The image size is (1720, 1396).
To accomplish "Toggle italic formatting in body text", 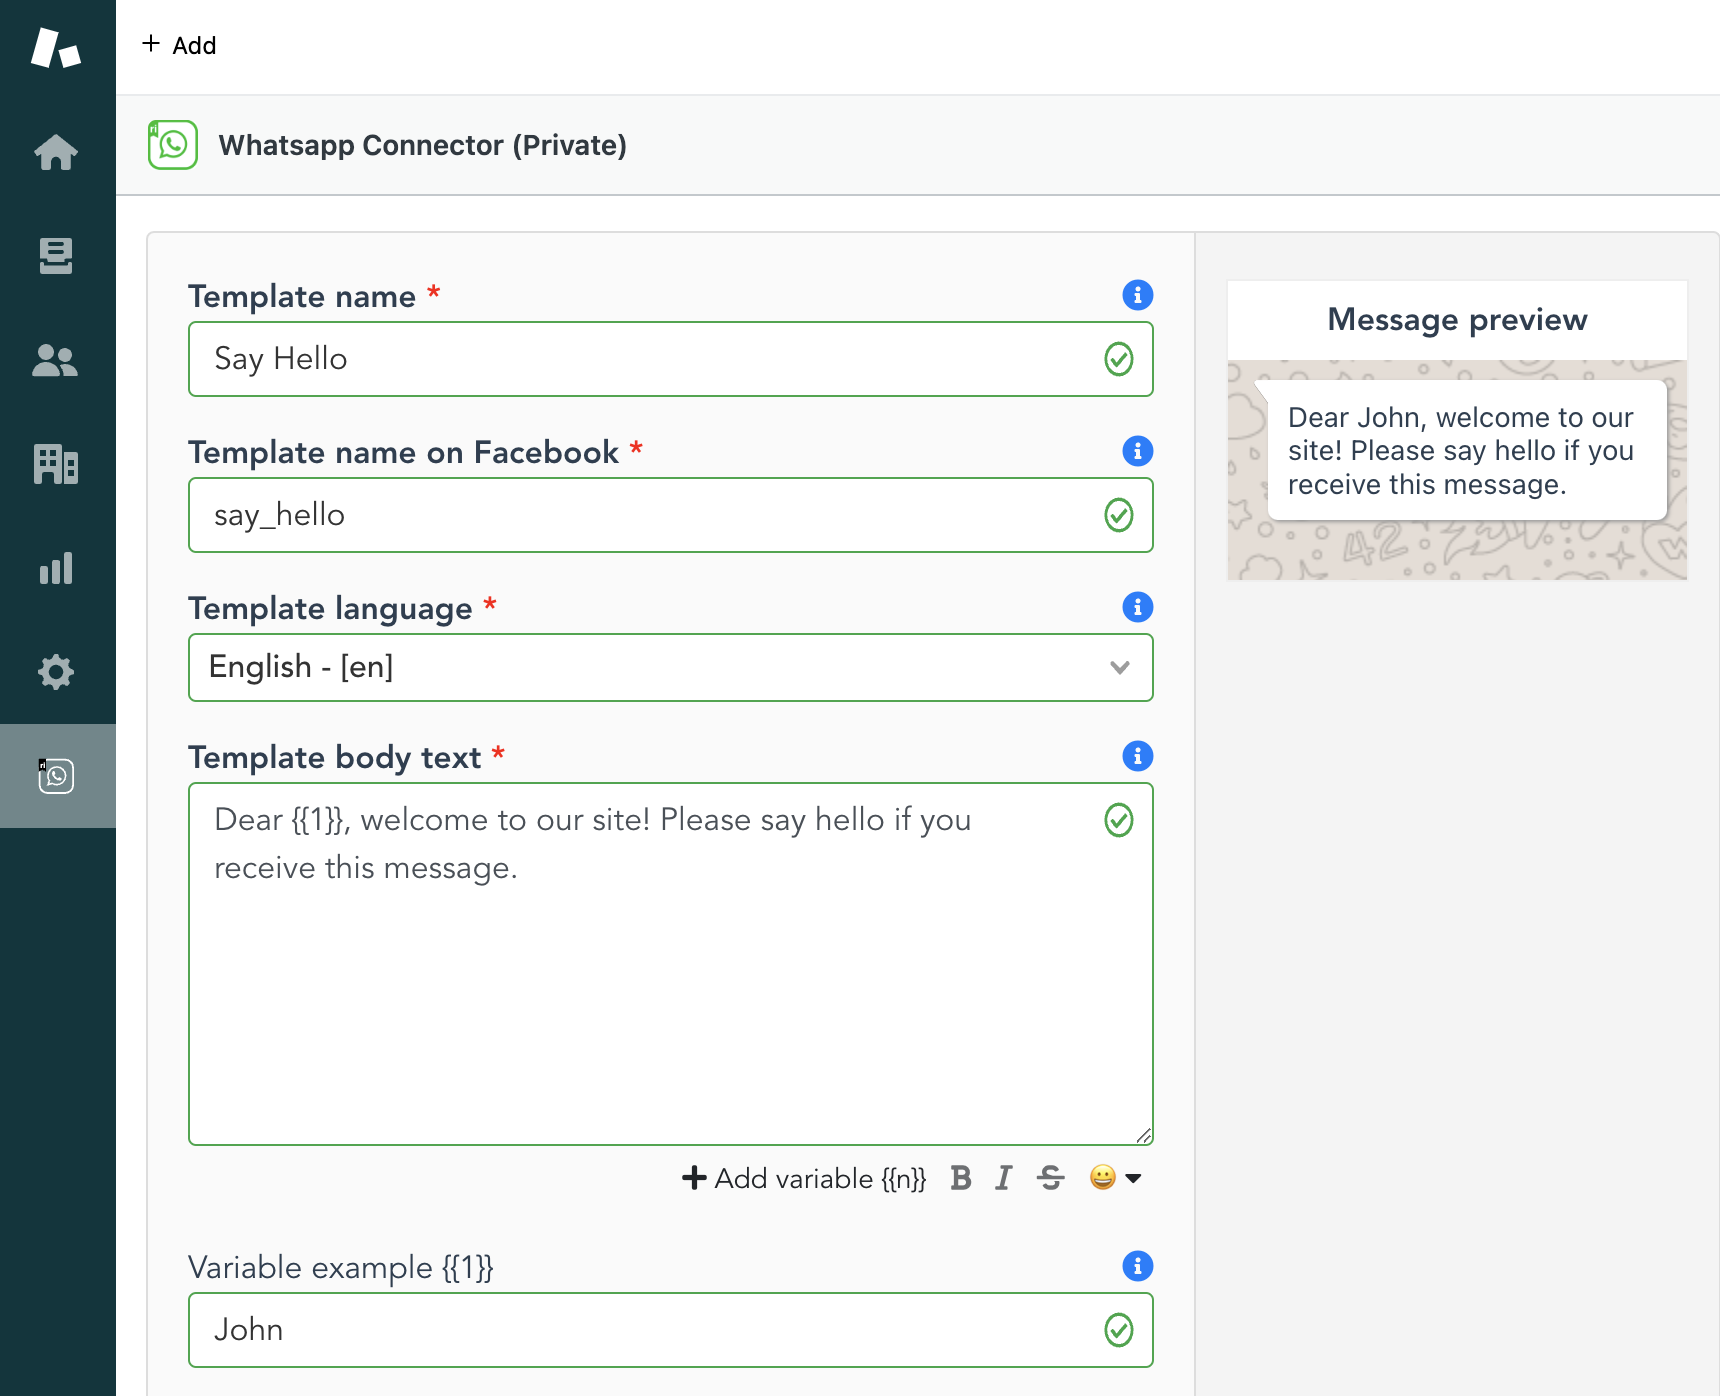I will (1004, 1178).
